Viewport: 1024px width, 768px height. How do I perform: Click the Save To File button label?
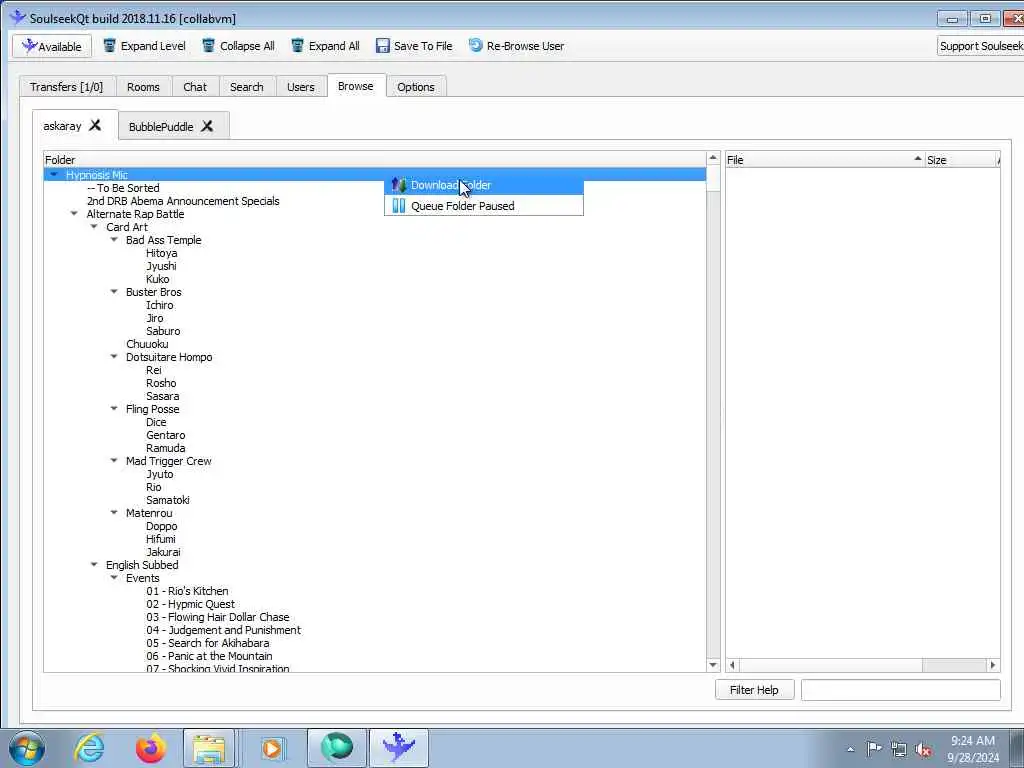(423, 46)
